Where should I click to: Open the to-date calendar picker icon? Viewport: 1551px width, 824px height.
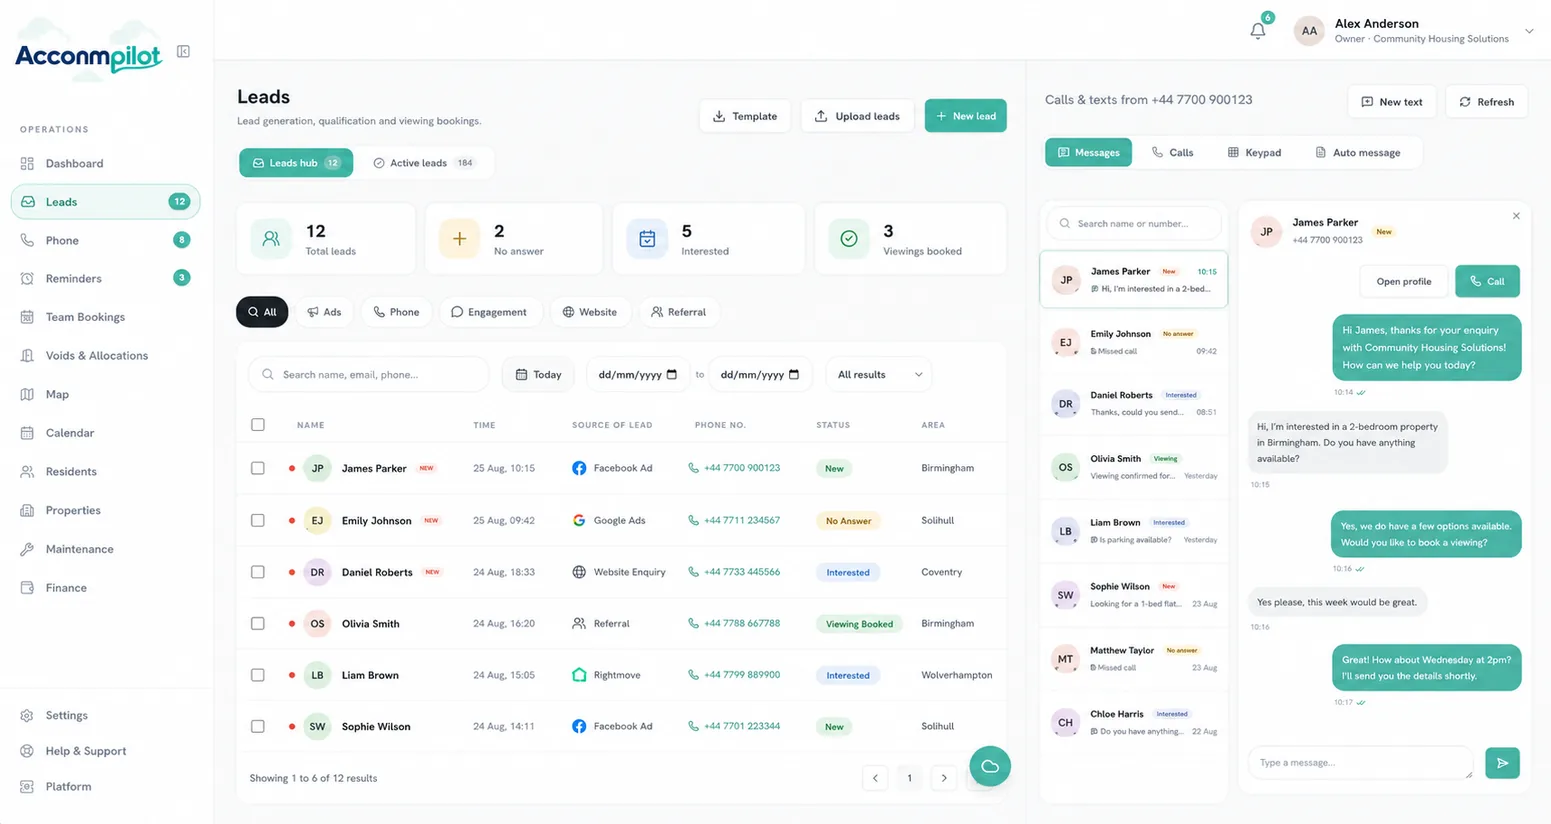(x=794, y=374)
